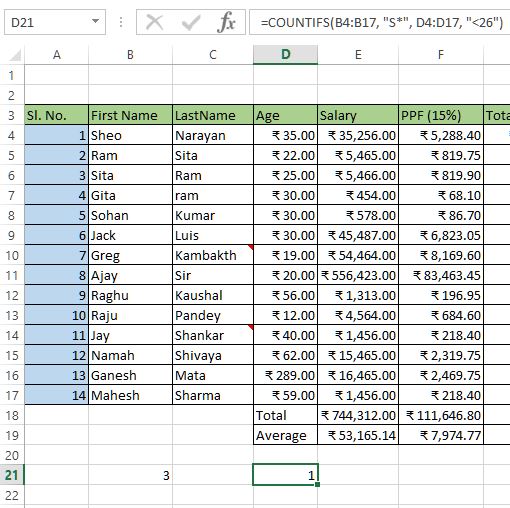Click the "Age" header cell
The image size is (510, 508).
click(285, 115)
